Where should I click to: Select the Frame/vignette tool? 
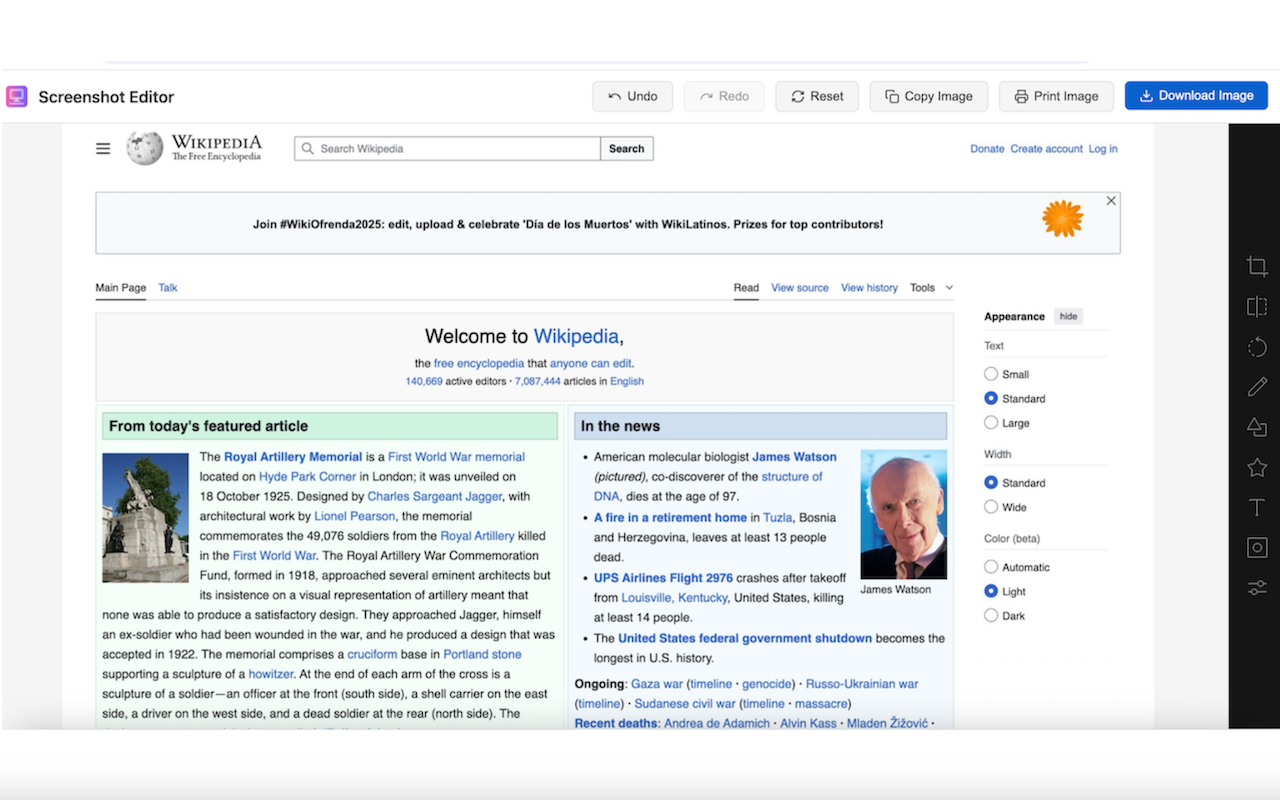(x=1257, y=548)
